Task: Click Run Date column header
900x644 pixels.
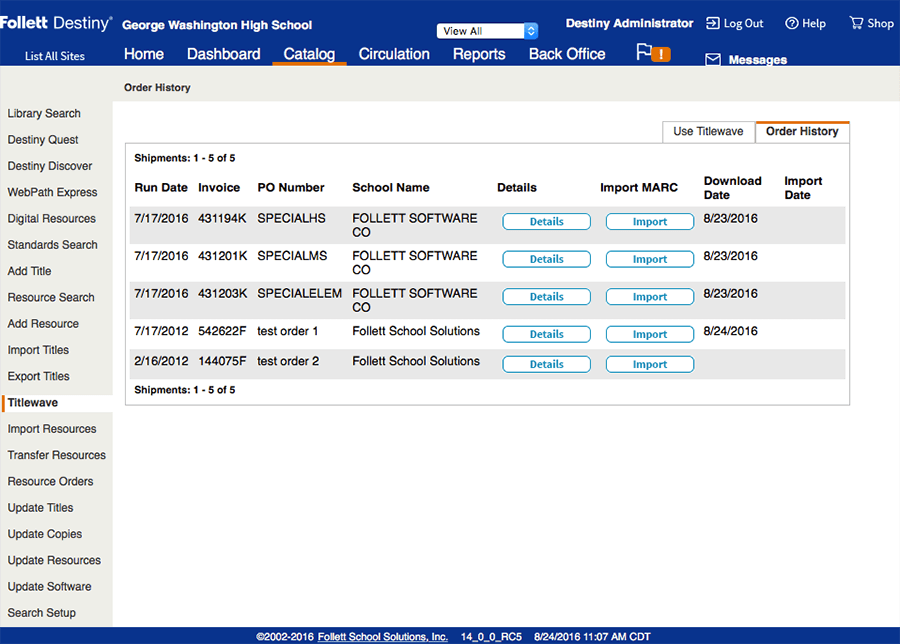Action: pos(161,188)
